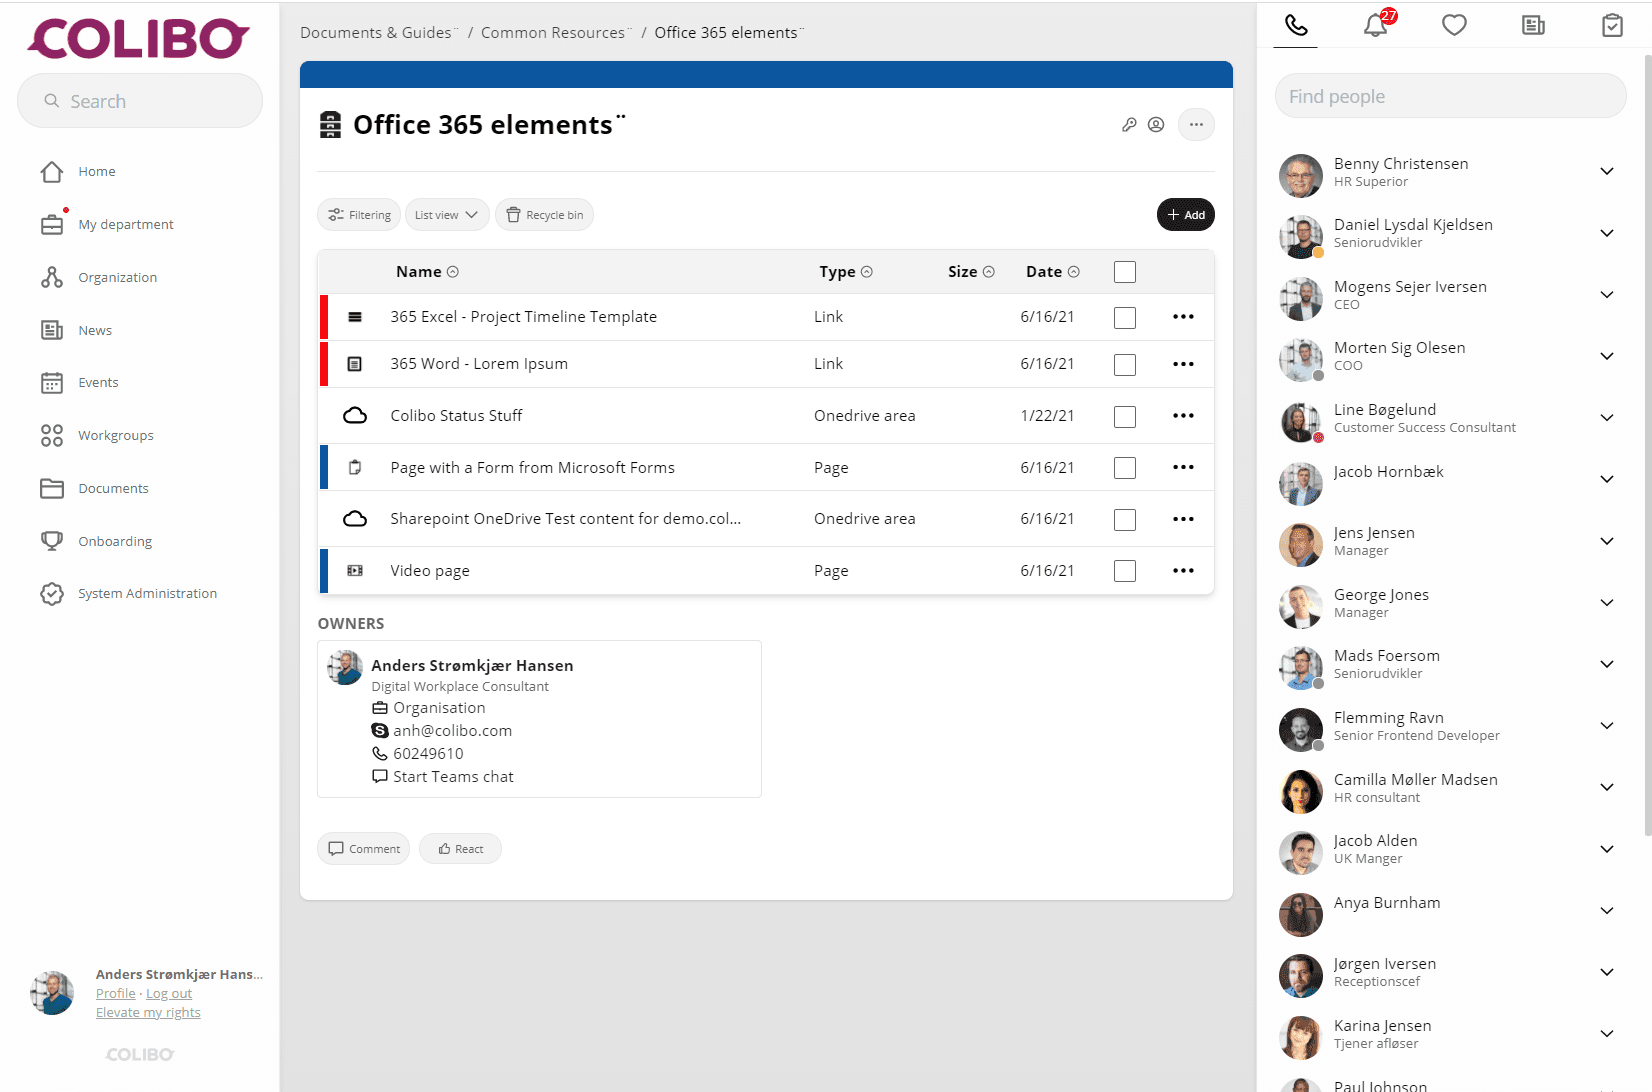Viewport: 1652px width, 1092px height.
Task: Open the phone contacts tab icon
Action: [1296, 25]
